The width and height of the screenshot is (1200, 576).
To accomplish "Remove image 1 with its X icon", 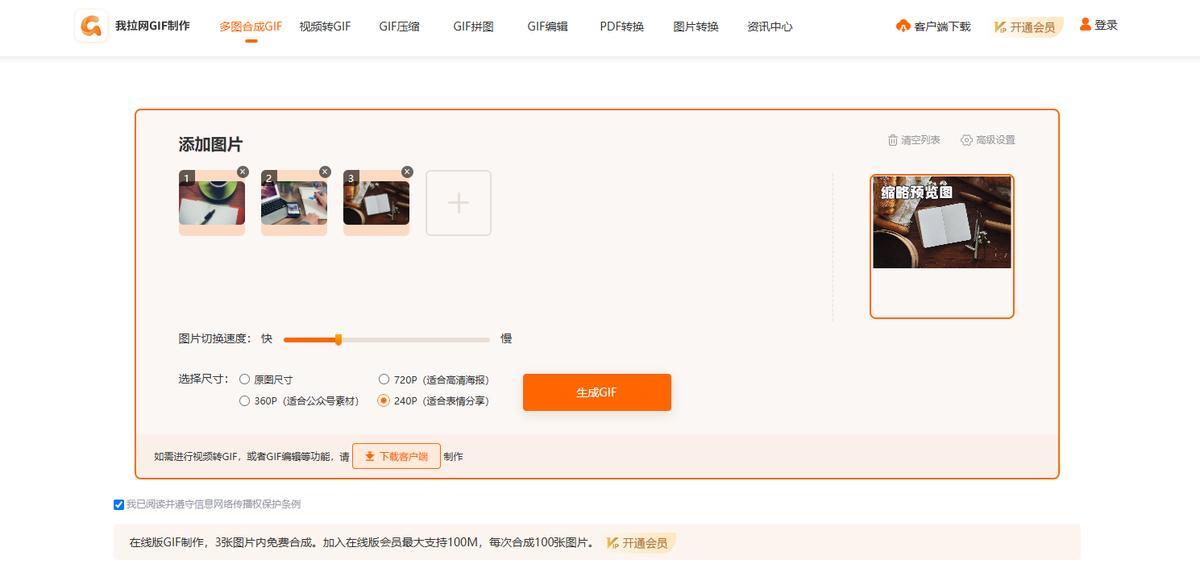I will (x=243, y=172).
